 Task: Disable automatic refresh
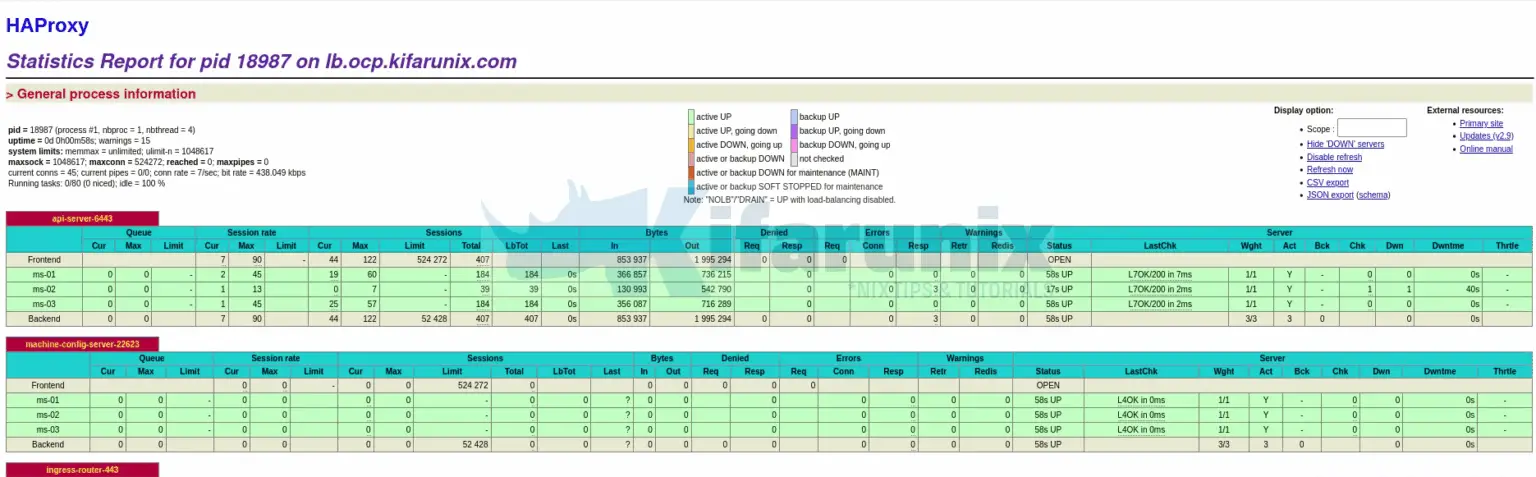point(1334,157)
